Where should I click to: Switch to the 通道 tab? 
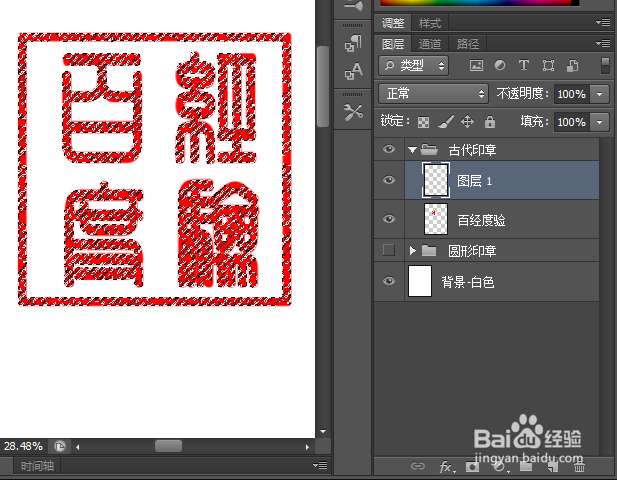(x=430, y=44)
